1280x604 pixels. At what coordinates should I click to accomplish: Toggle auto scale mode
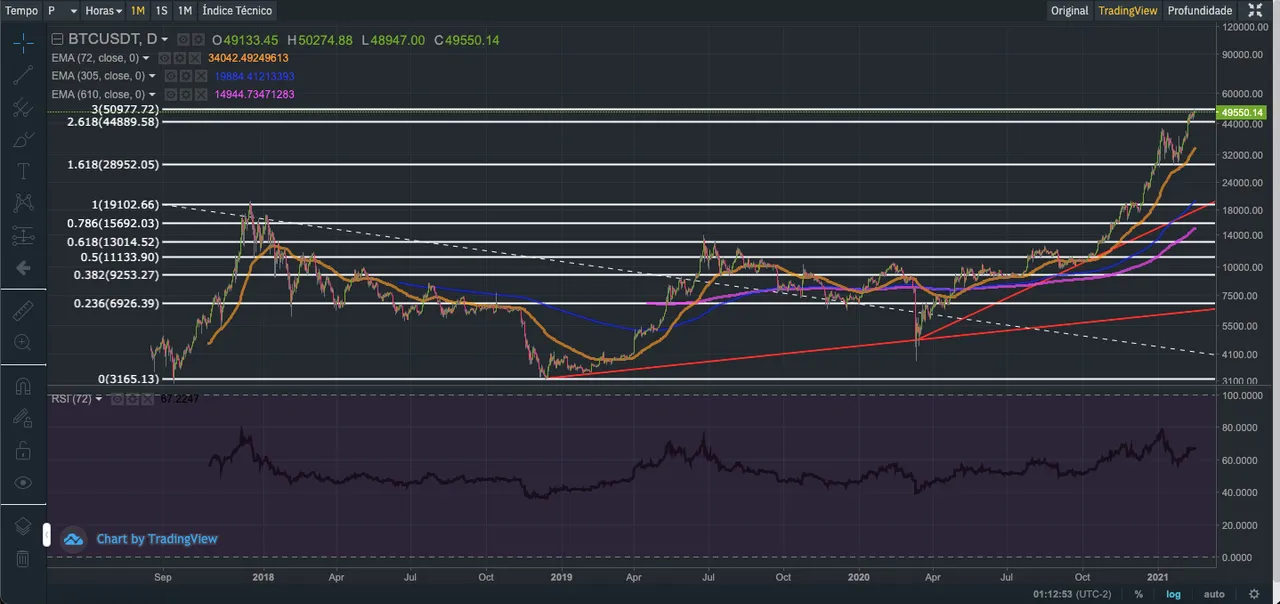[1213, 594]
